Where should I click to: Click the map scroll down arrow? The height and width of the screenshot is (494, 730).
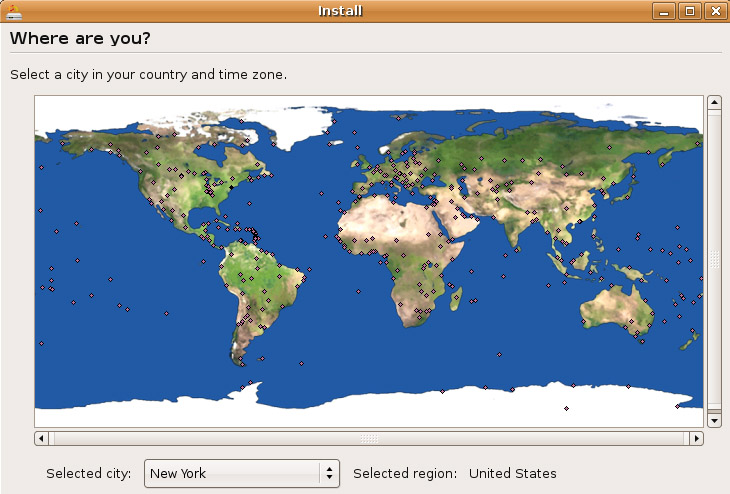coord(714,420)
